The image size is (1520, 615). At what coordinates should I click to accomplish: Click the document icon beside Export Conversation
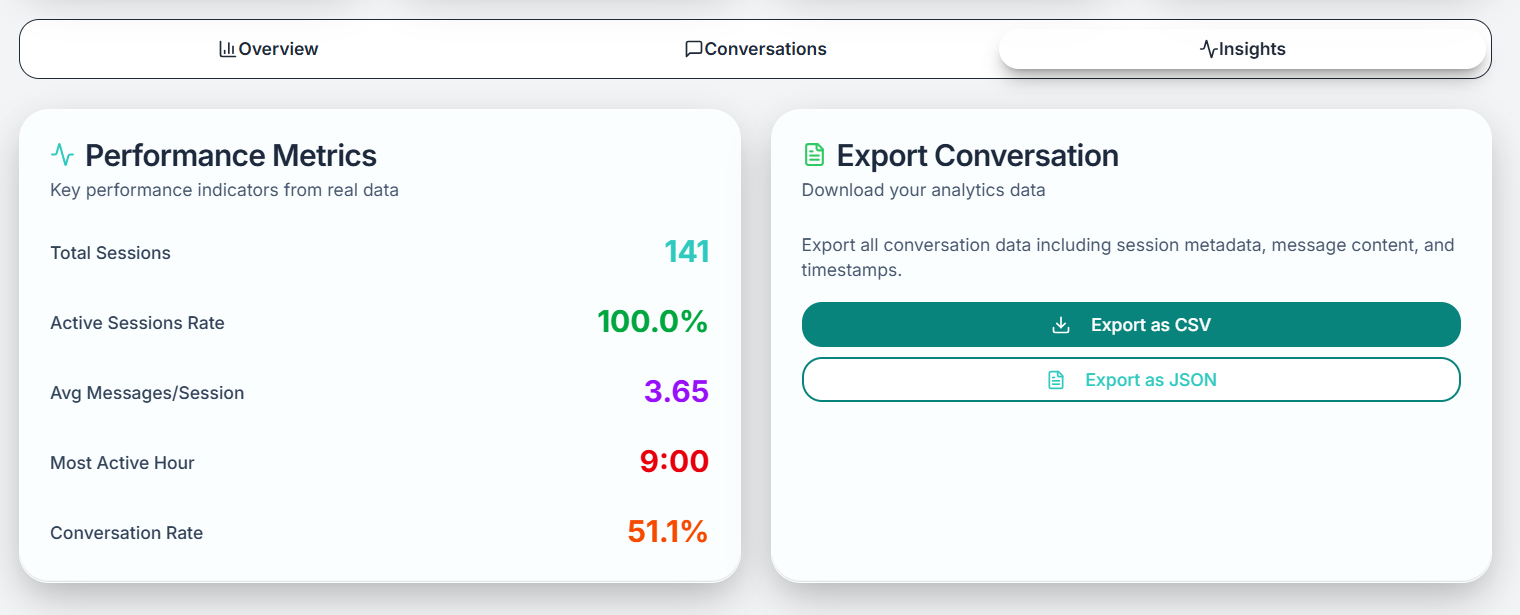815,154
